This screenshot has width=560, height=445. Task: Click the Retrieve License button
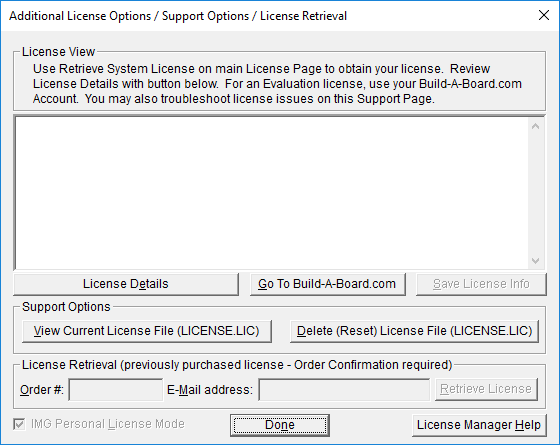(x=486, y=389)
